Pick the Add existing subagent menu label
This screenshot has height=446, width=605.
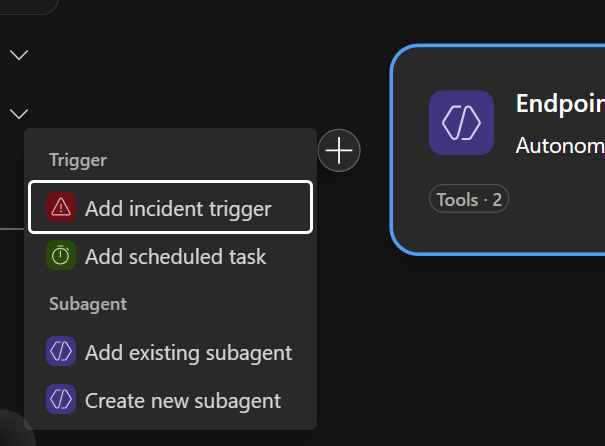pos(188,353)
